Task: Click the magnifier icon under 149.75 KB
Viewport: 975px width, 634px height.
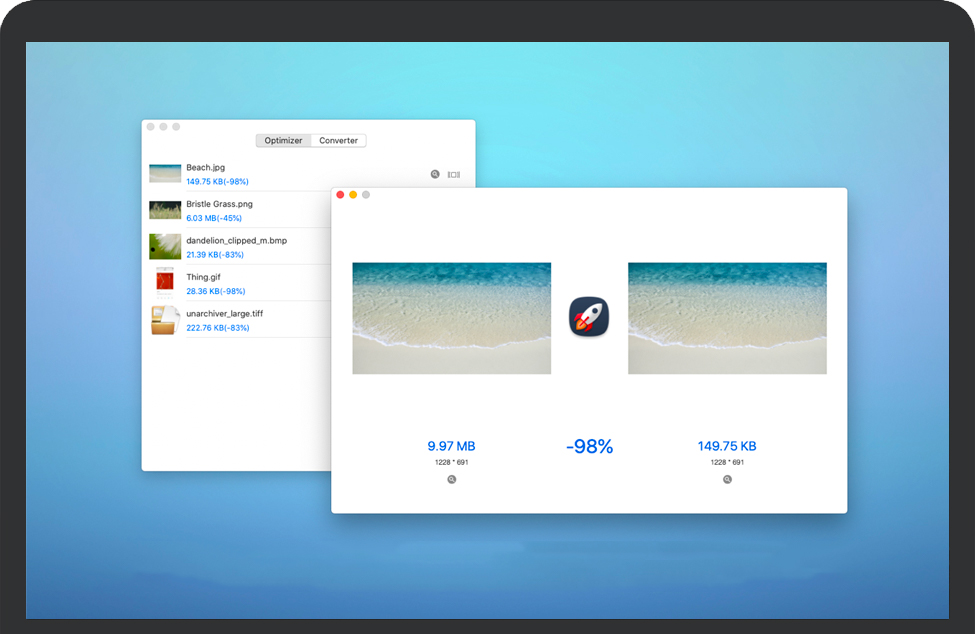Action: point(727,480)
